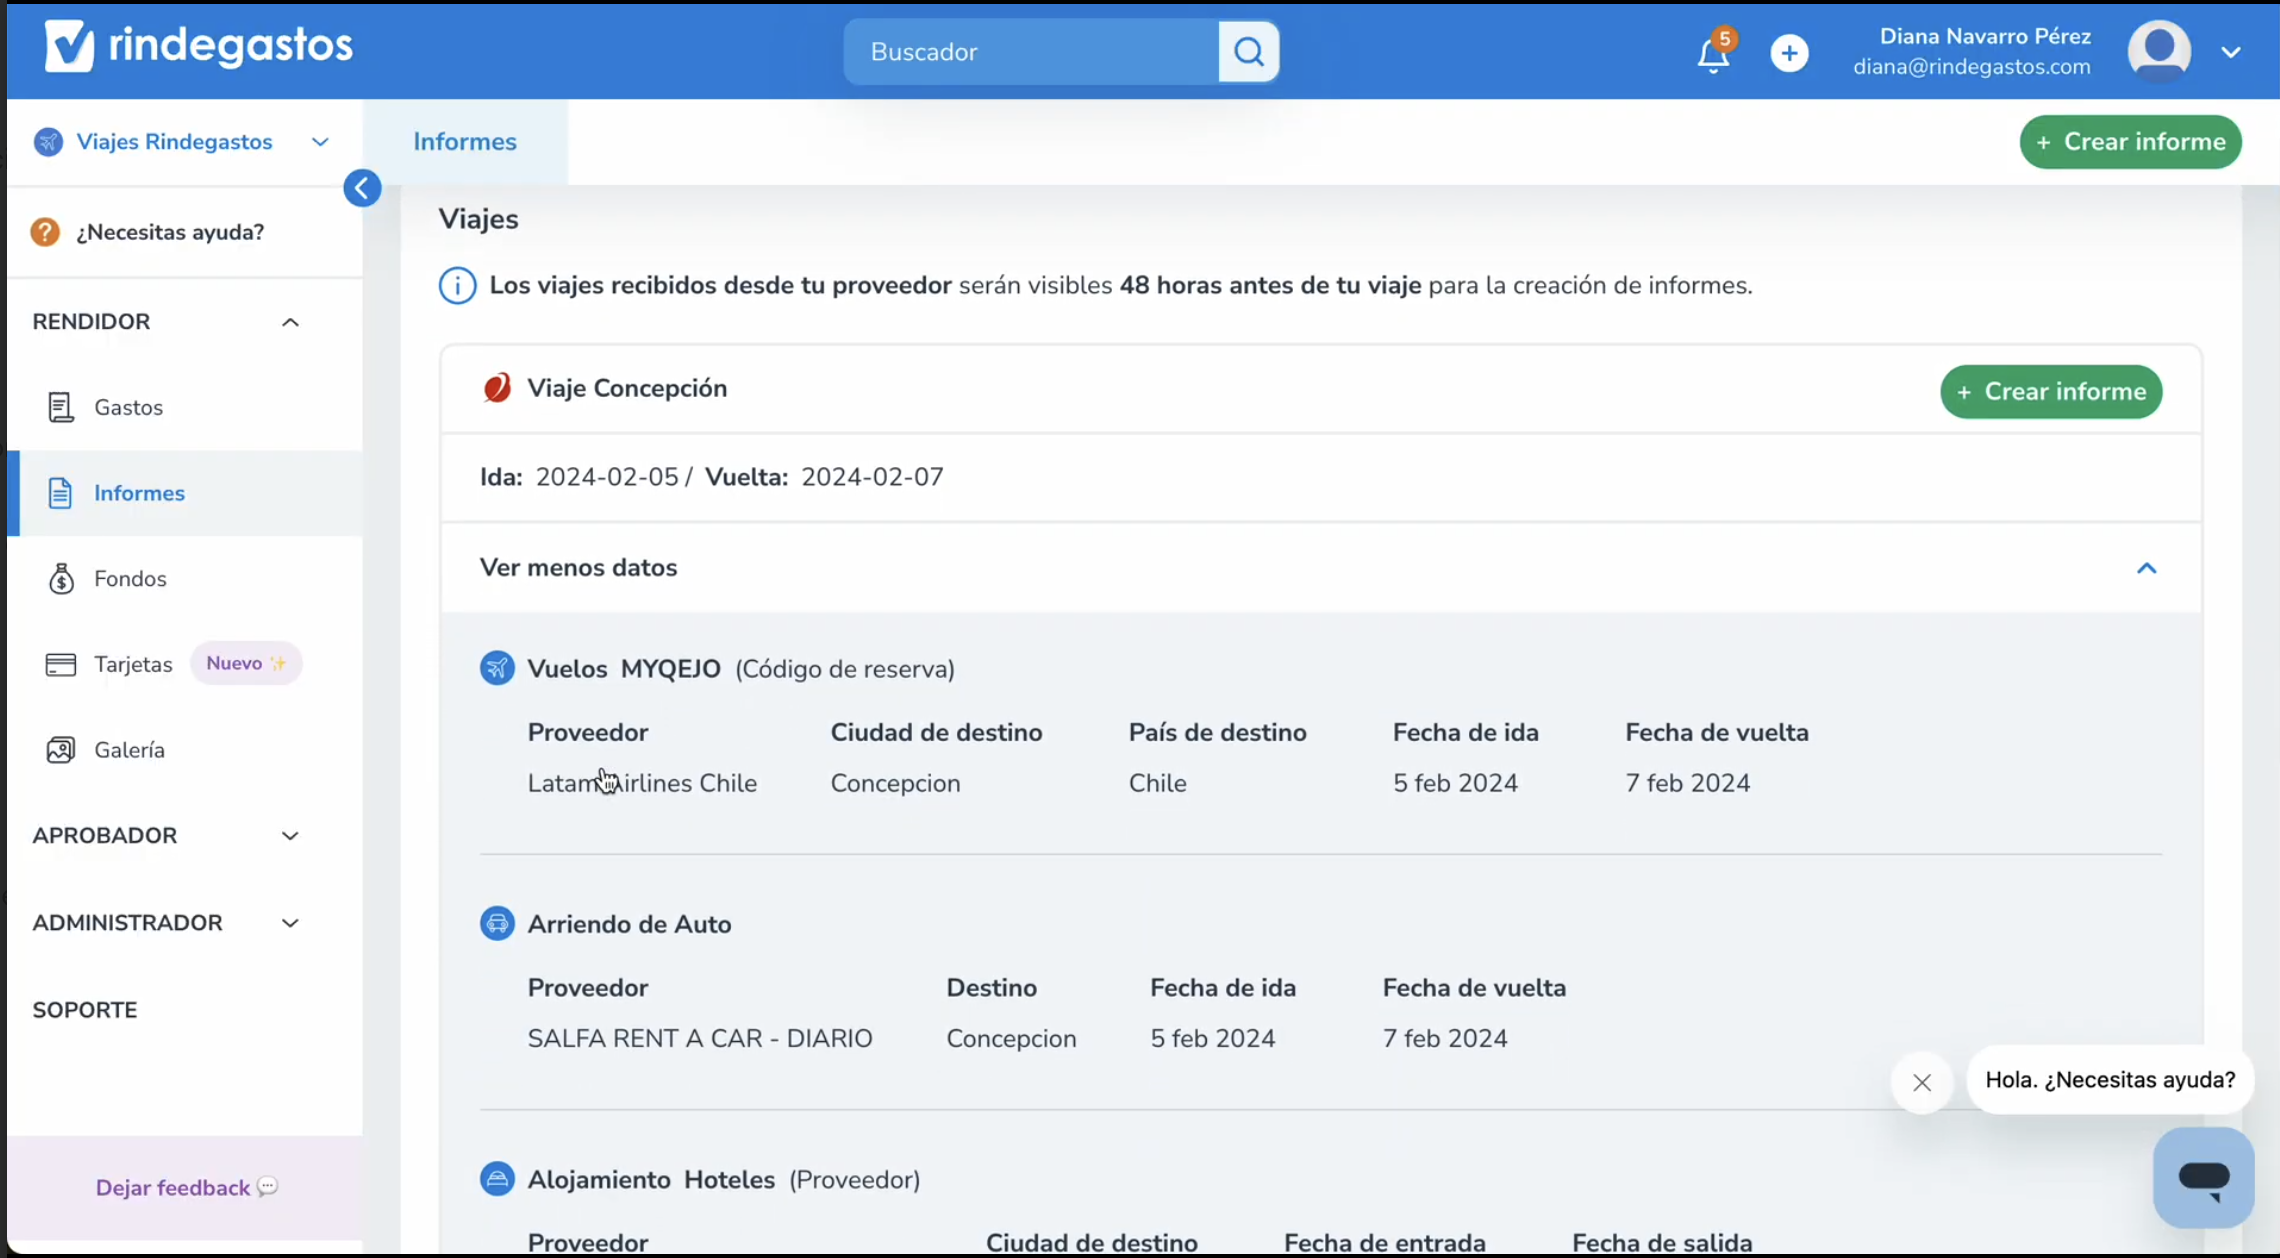Click the user avatar icon

2159,50
